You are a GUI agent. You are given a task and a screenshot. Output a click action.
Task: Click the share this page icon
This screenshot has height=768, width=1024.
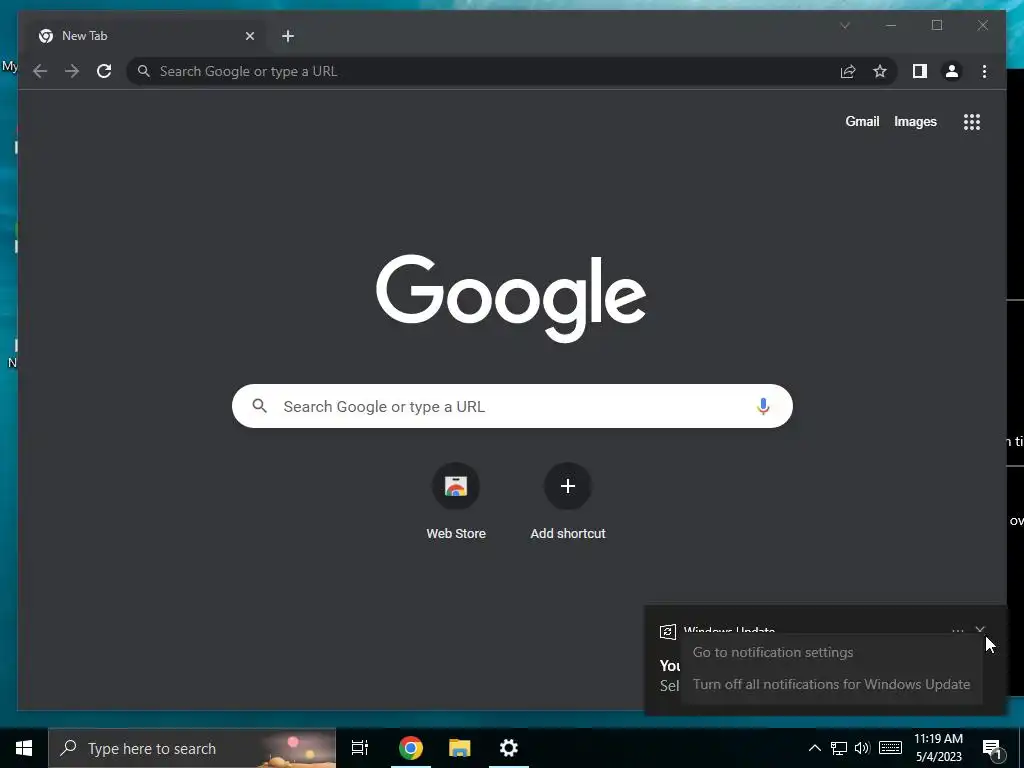848,71
